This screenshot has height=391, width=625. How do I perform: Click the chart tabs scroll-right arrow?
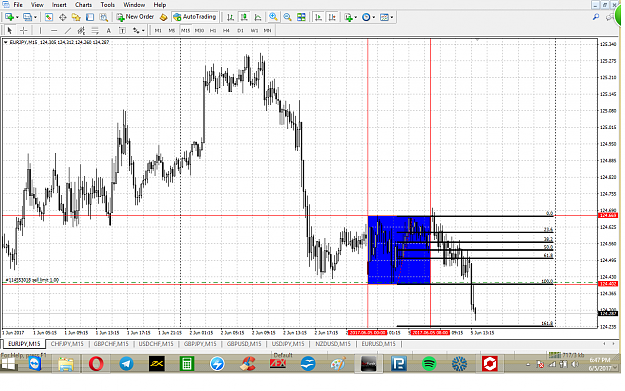[x=614, y=344]
